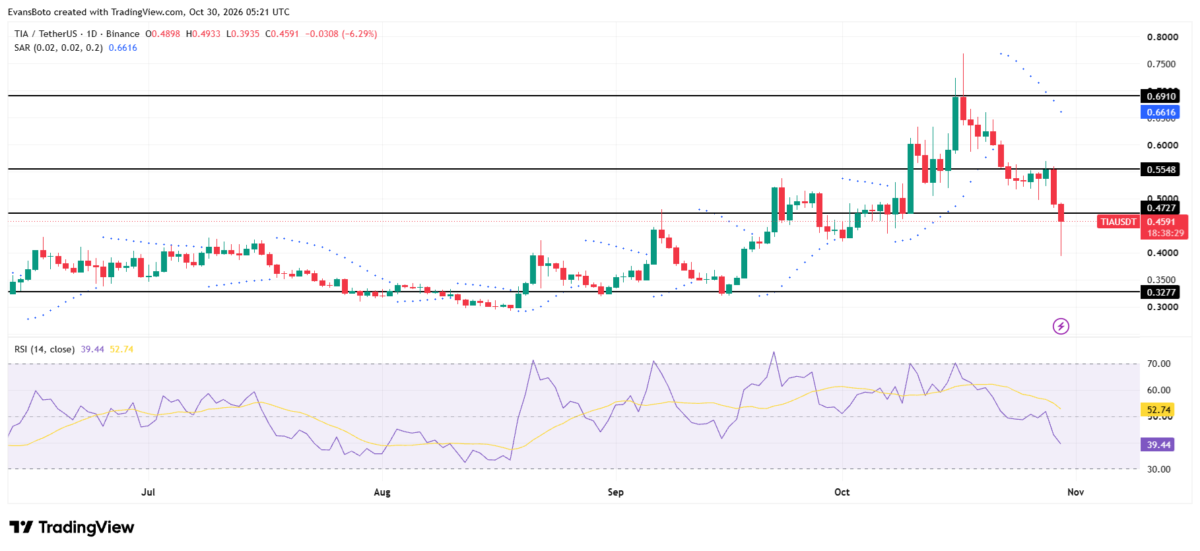Click the 0.8000 price axis tick
This screenshot has height=551, width=1200.
pyautogui.click(x=1161, y=38)
